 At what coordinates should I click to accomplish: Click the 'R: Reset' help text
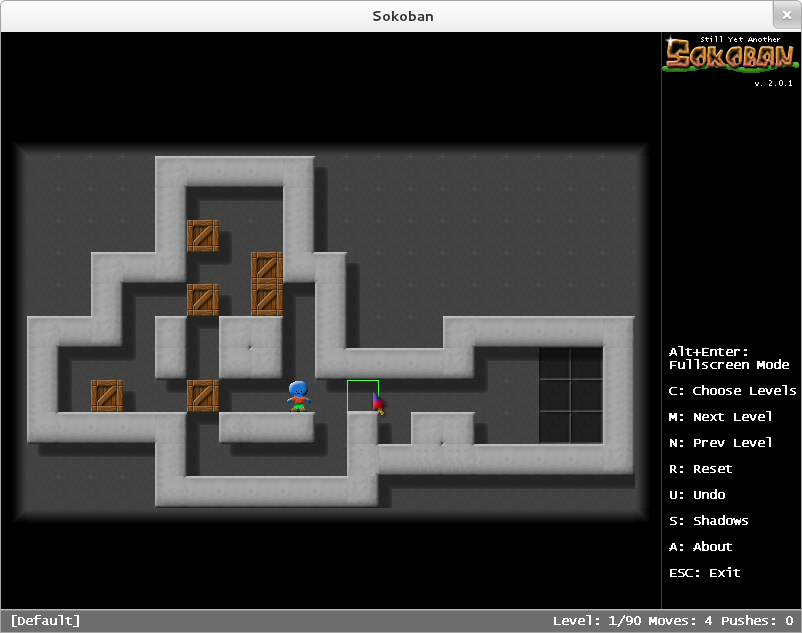[x=700, y=469]
